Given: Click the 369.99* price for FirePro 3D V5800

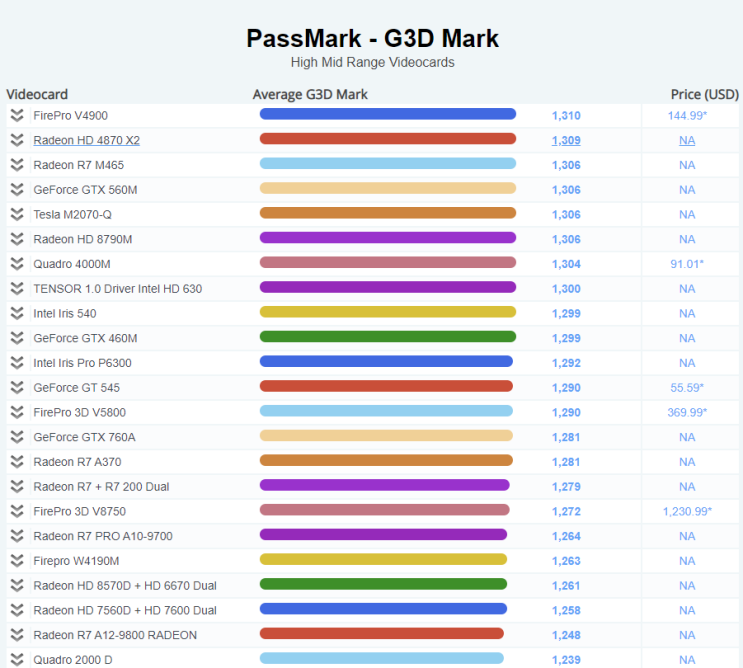Looking at the screenshot, I should pos(687,412).
